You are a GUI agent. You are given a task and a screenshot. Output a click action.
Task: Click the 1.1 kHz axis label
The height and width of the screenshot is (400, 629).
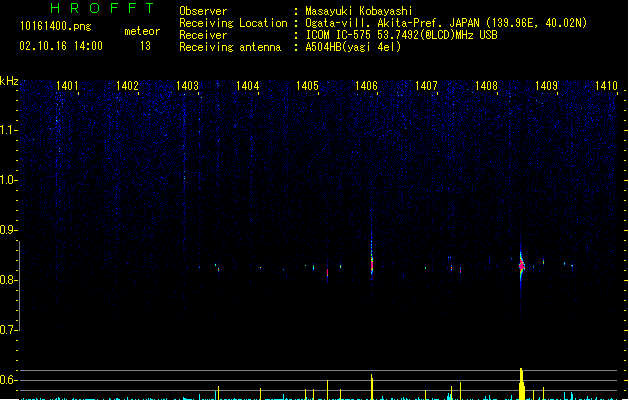pos(8,130)
